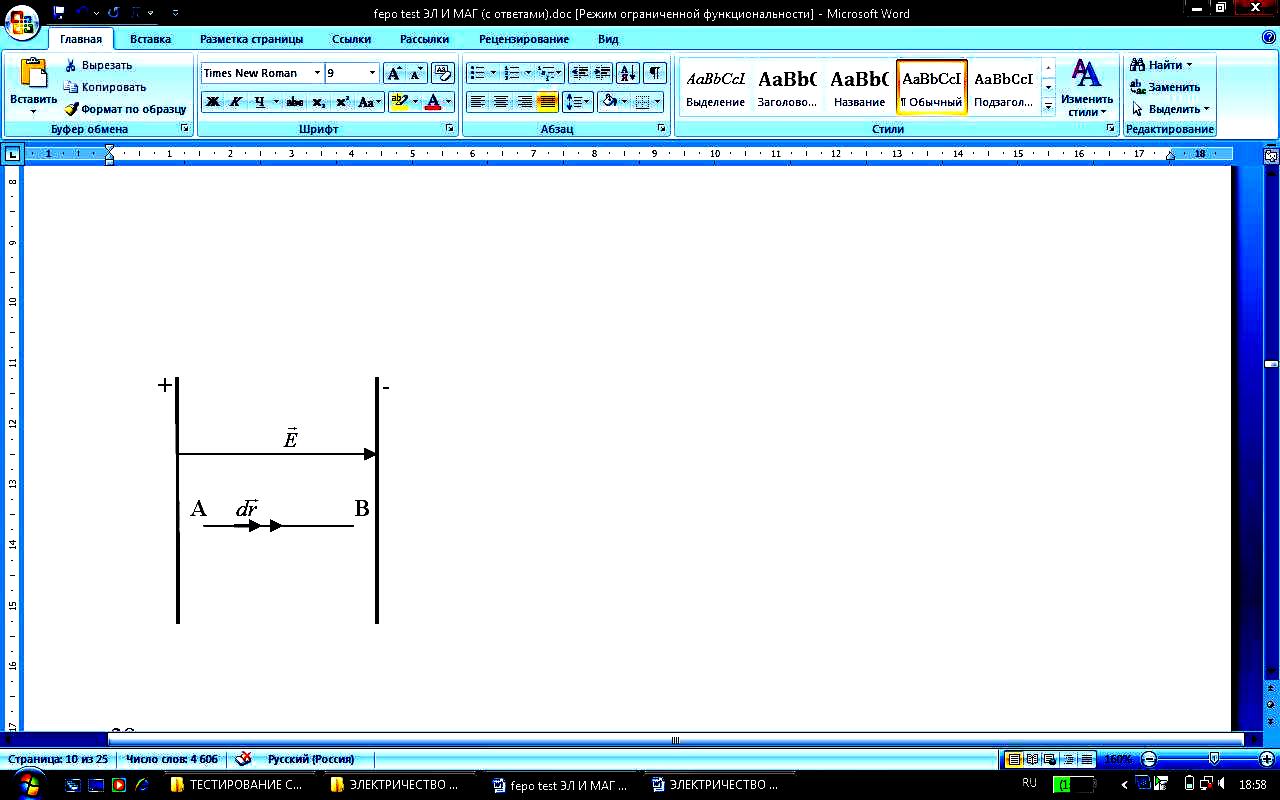Open spelling check icon in status bar
Viewport: 1280px width, 800px height.
pyautogui.click(x=243, y=759)
